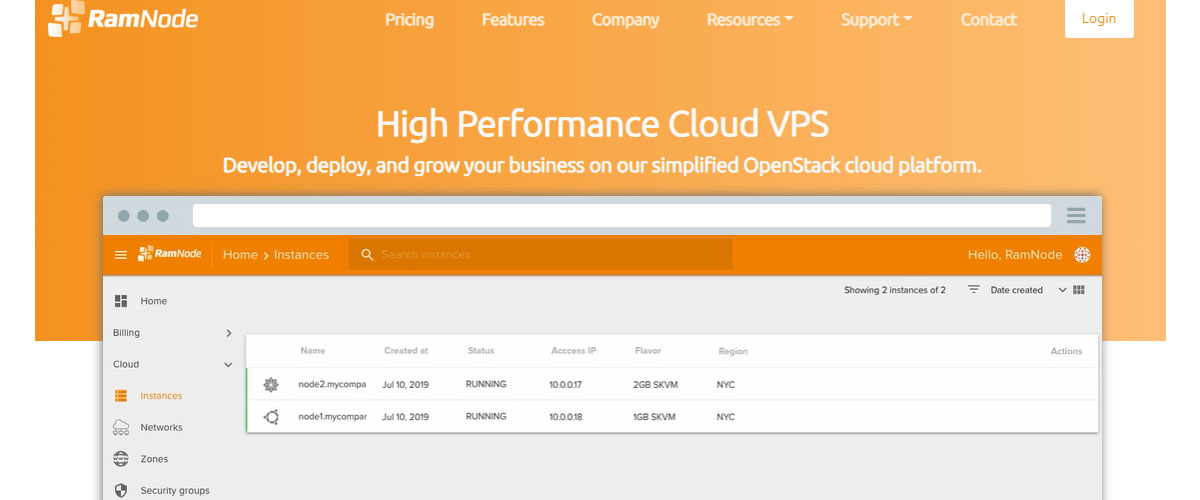
Task: Click the sort filter icon beside Date created
Action: 973,290
